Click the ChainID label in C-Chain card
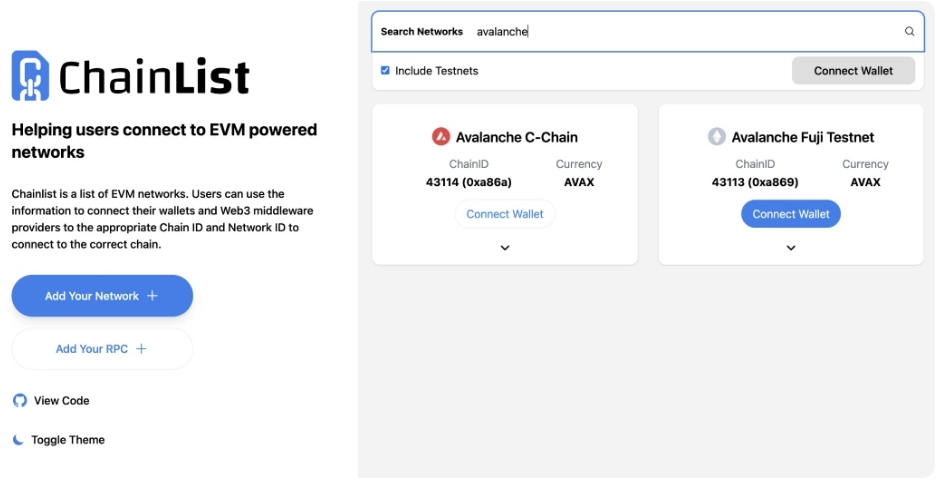 (x=469, y=164)
